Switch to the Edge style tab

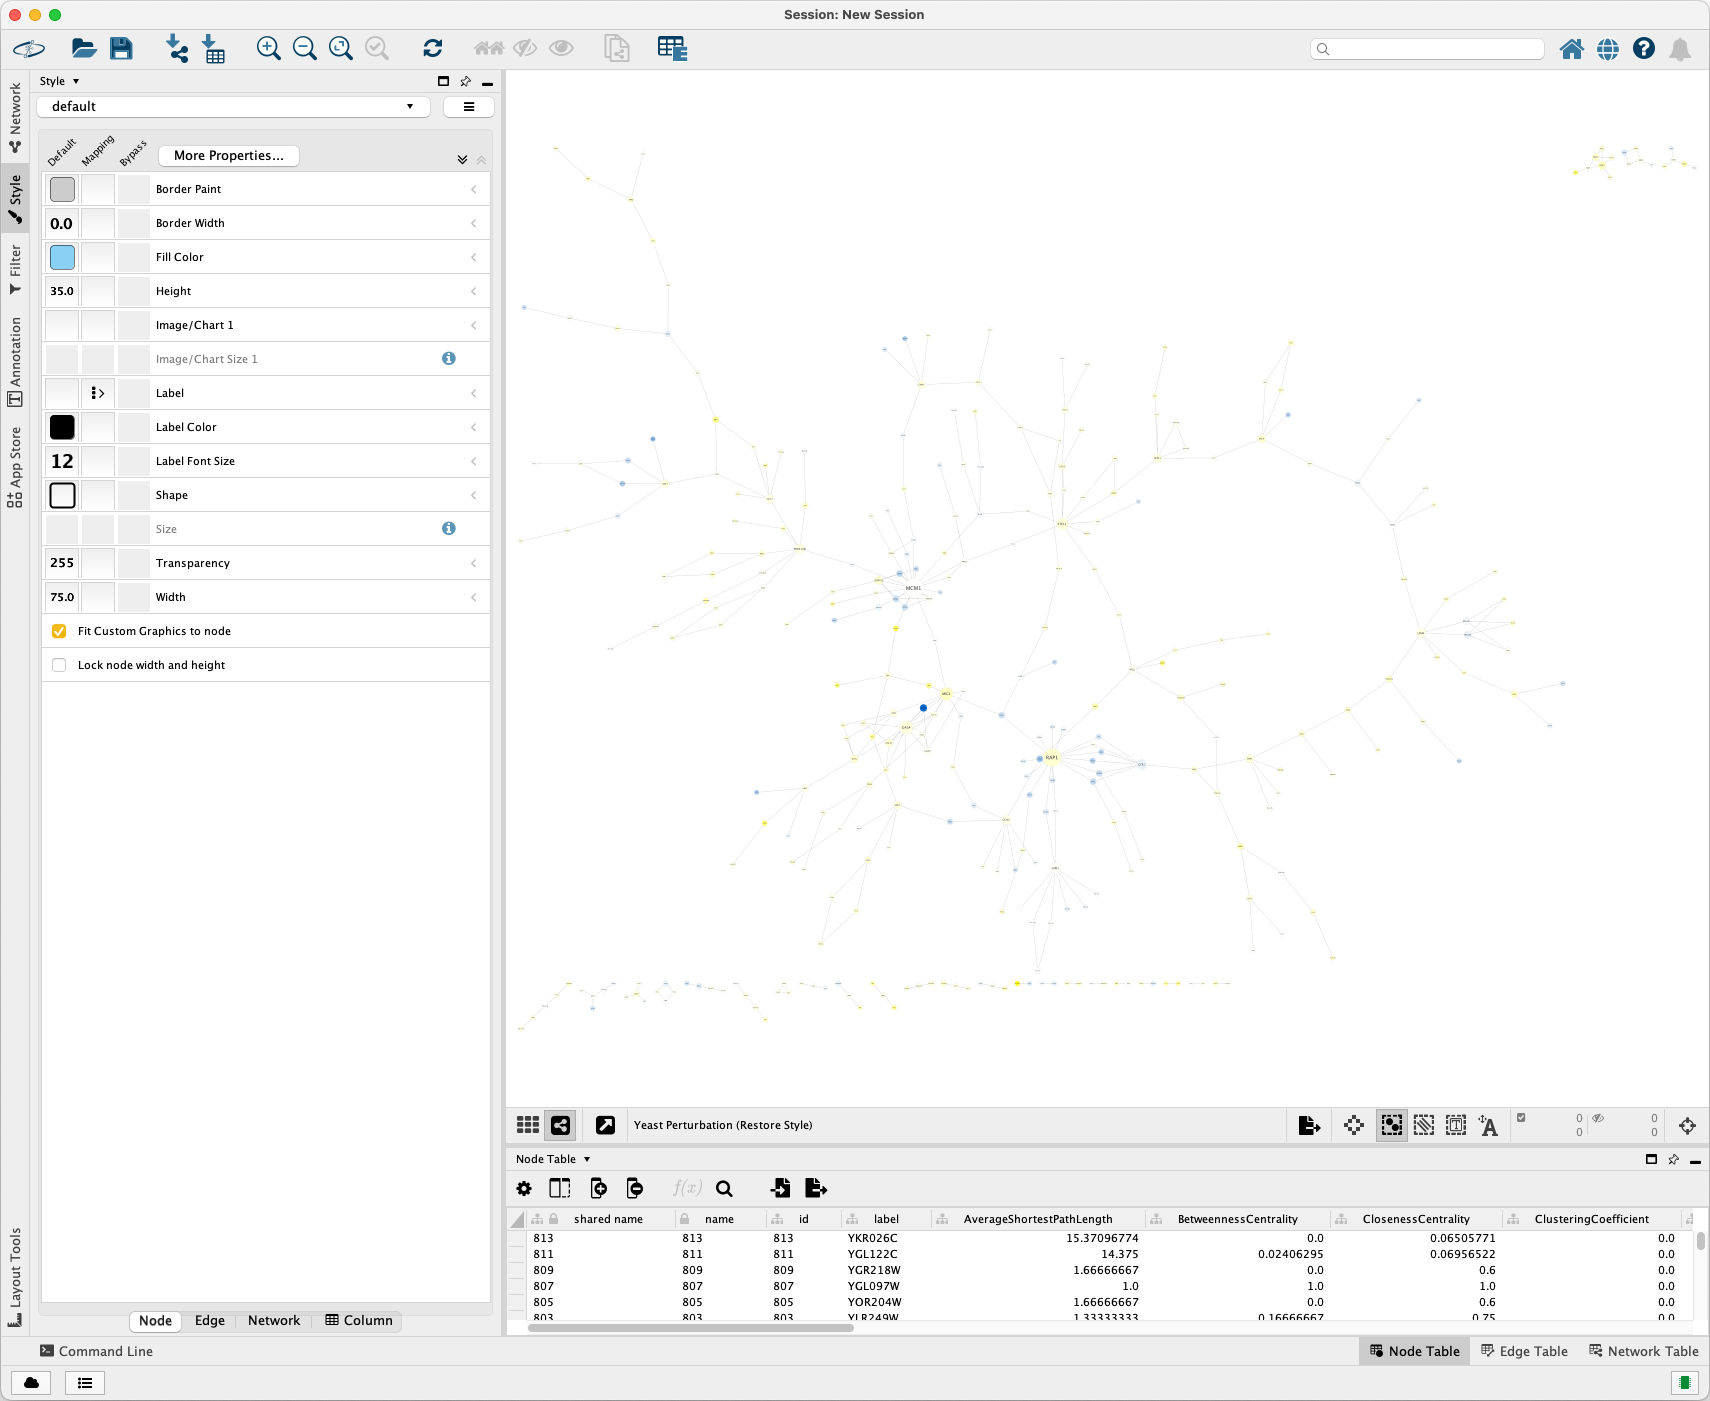[x=209, y=1321]
